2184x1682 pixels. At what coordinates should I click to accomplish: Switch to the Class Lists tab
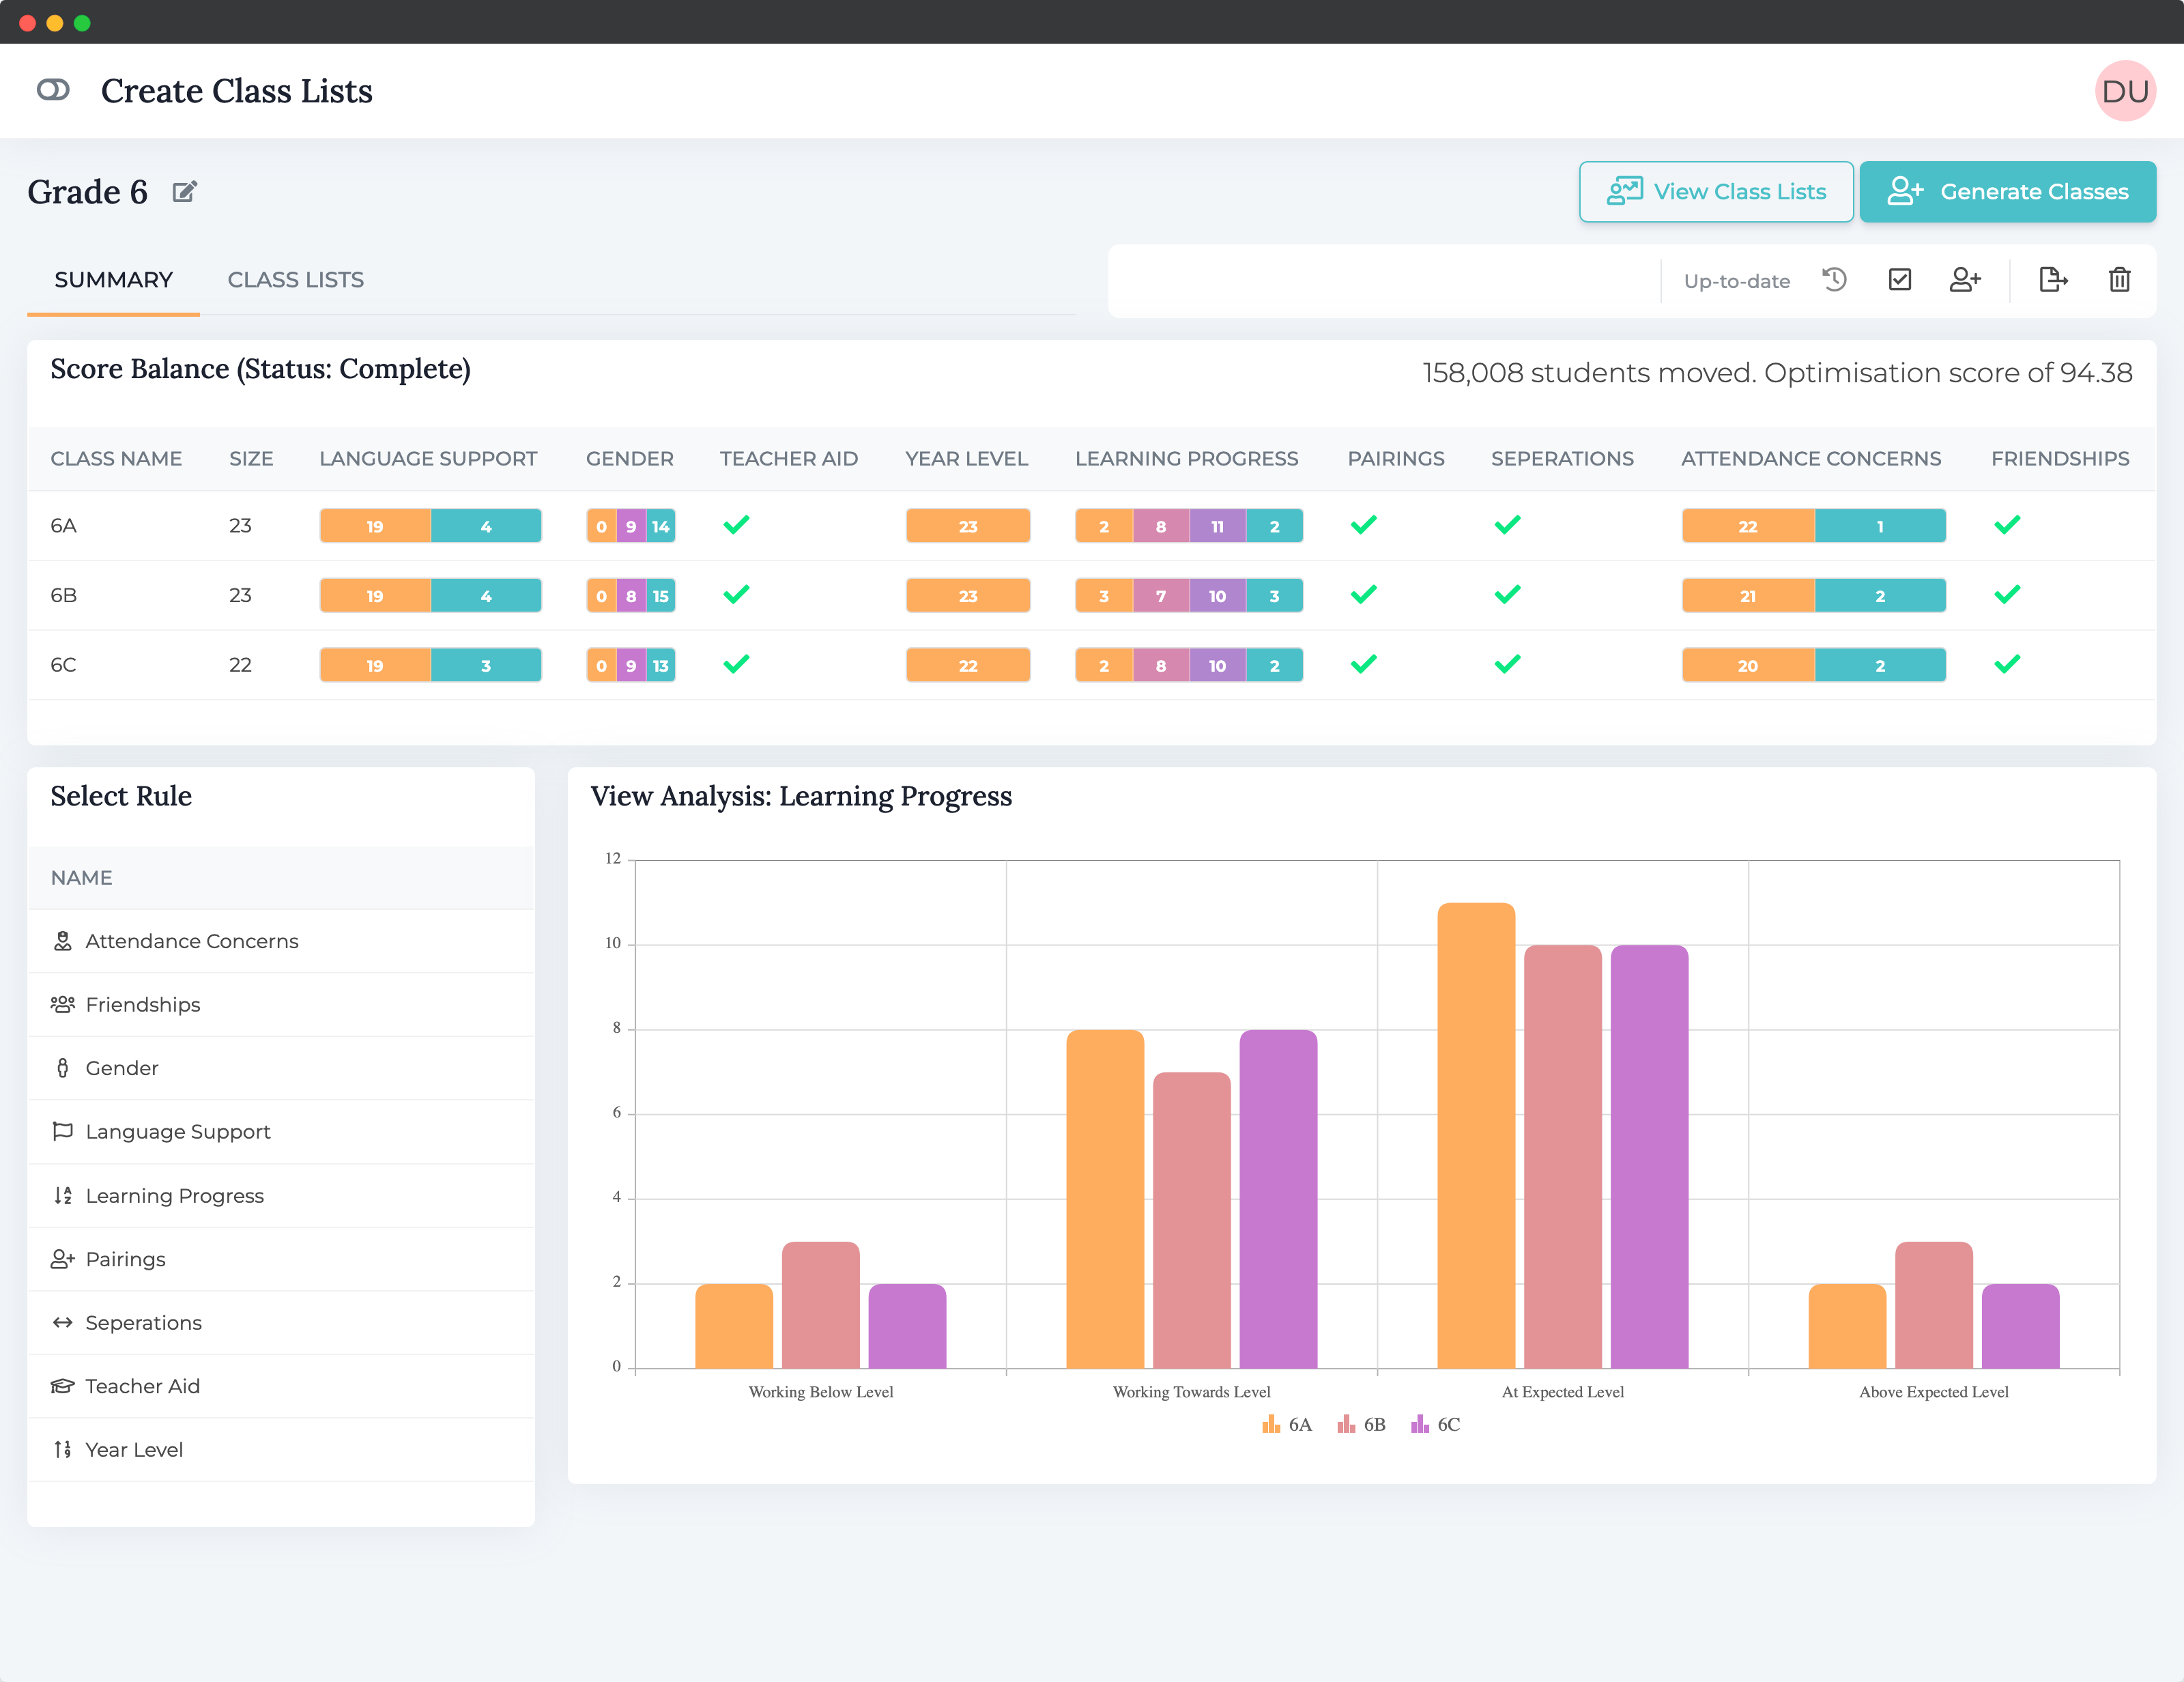click(295, 280)
